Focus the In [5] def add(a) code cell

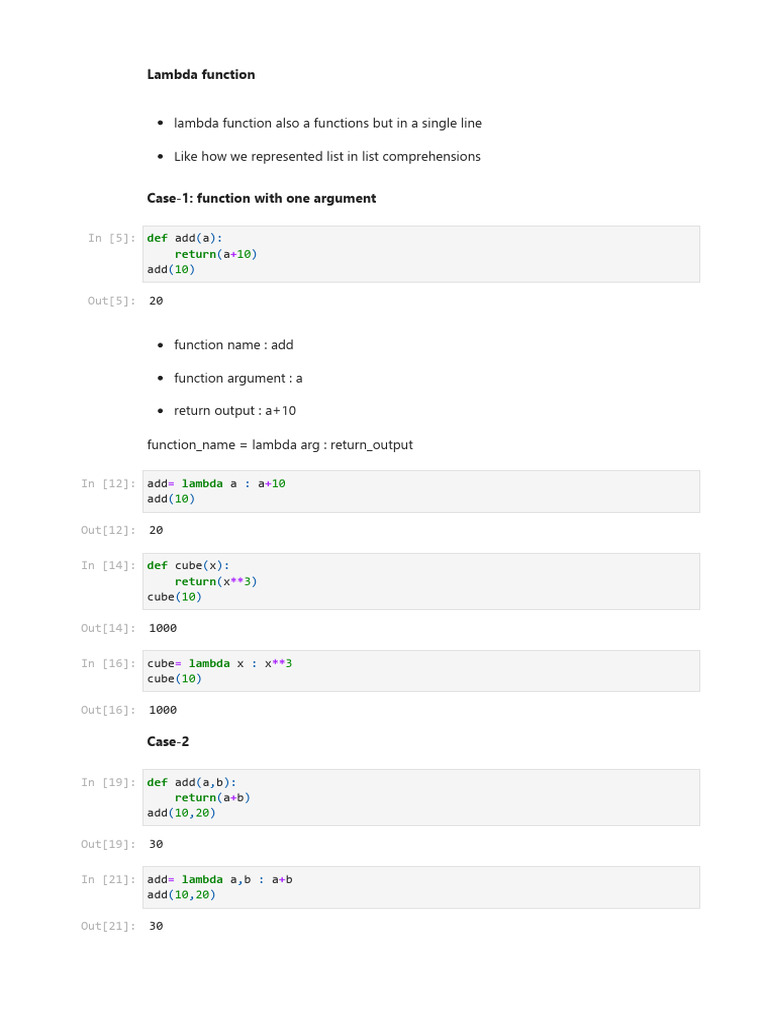421,254
